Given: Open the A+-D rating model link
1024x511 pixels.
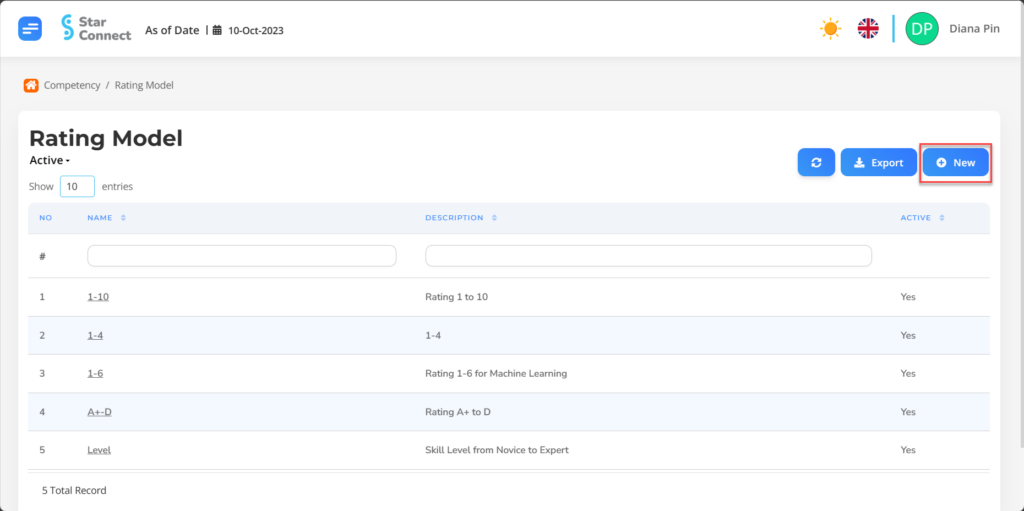Looking at the screenshot, I should click(x=99, y=412).
